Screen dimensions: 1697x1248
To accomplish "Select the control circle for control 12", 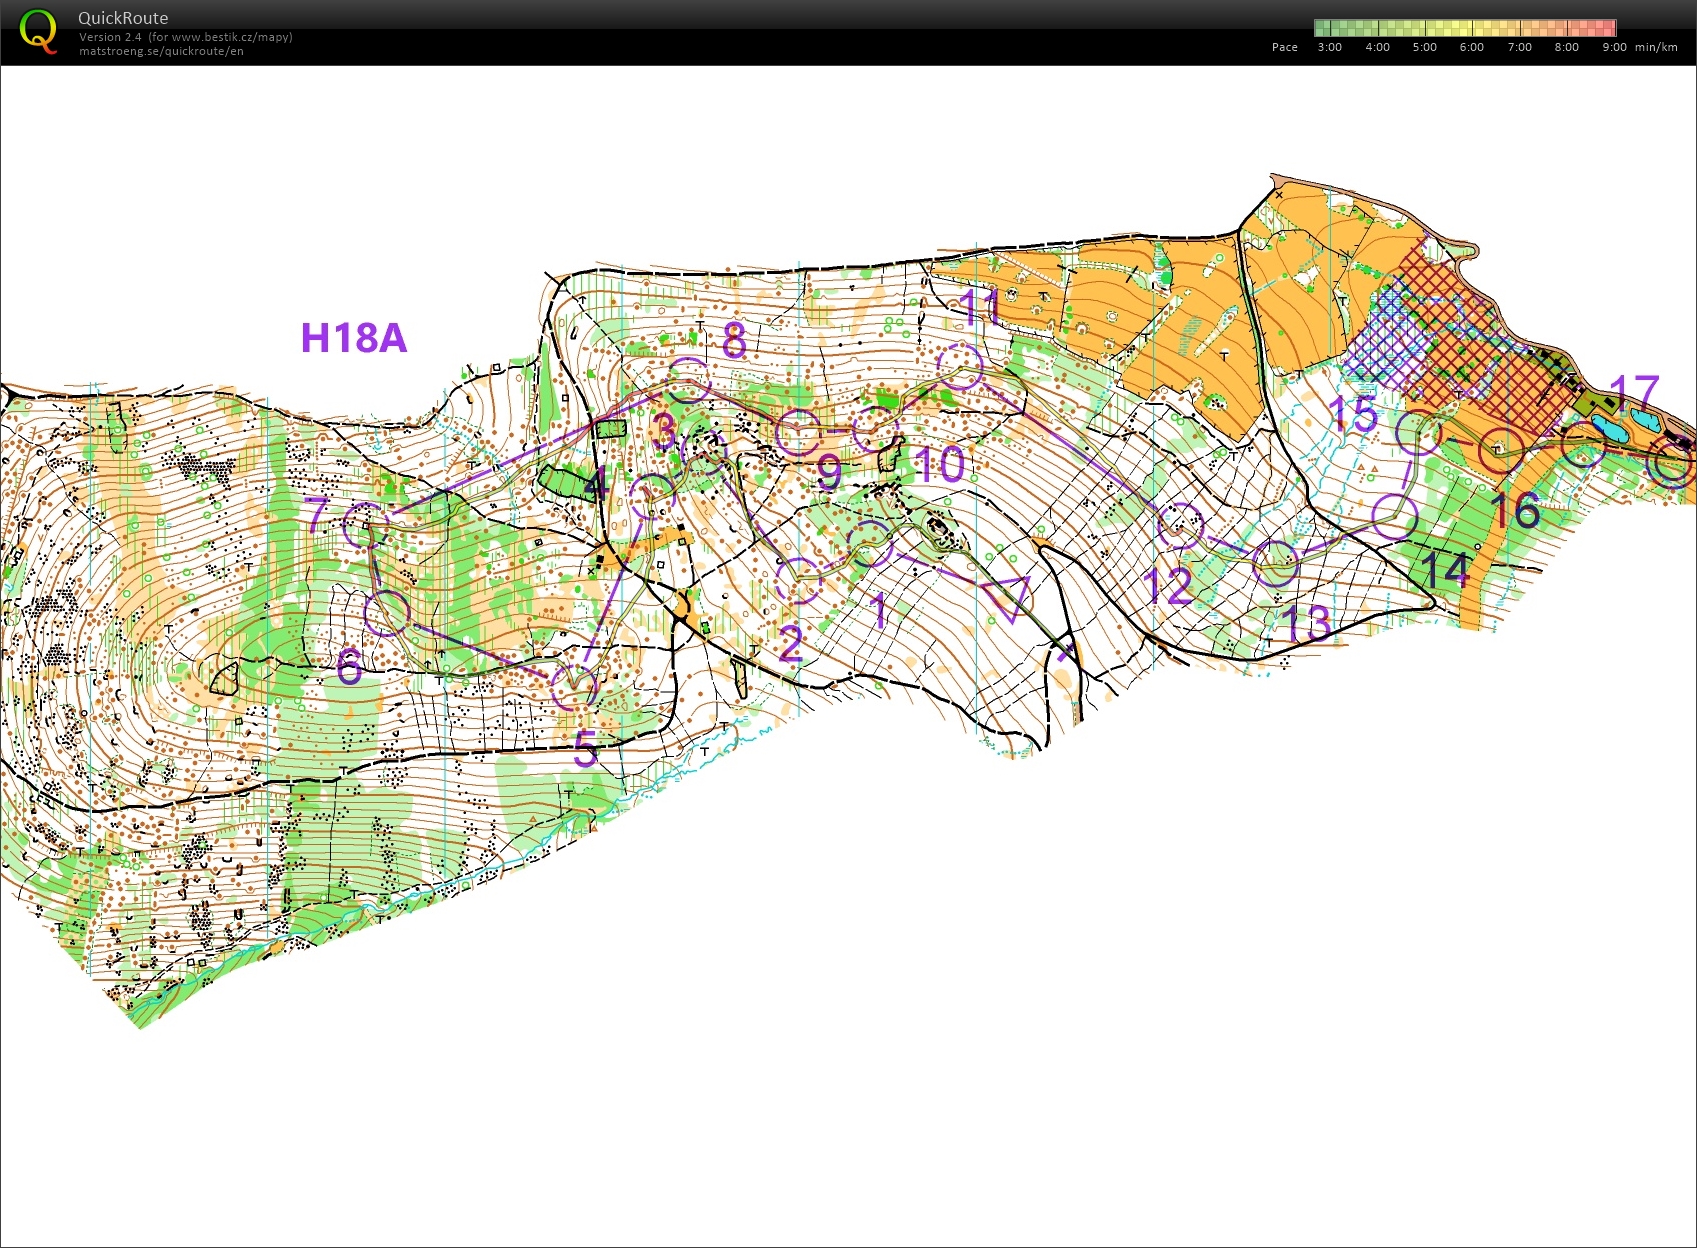I will click(1181, 525).
